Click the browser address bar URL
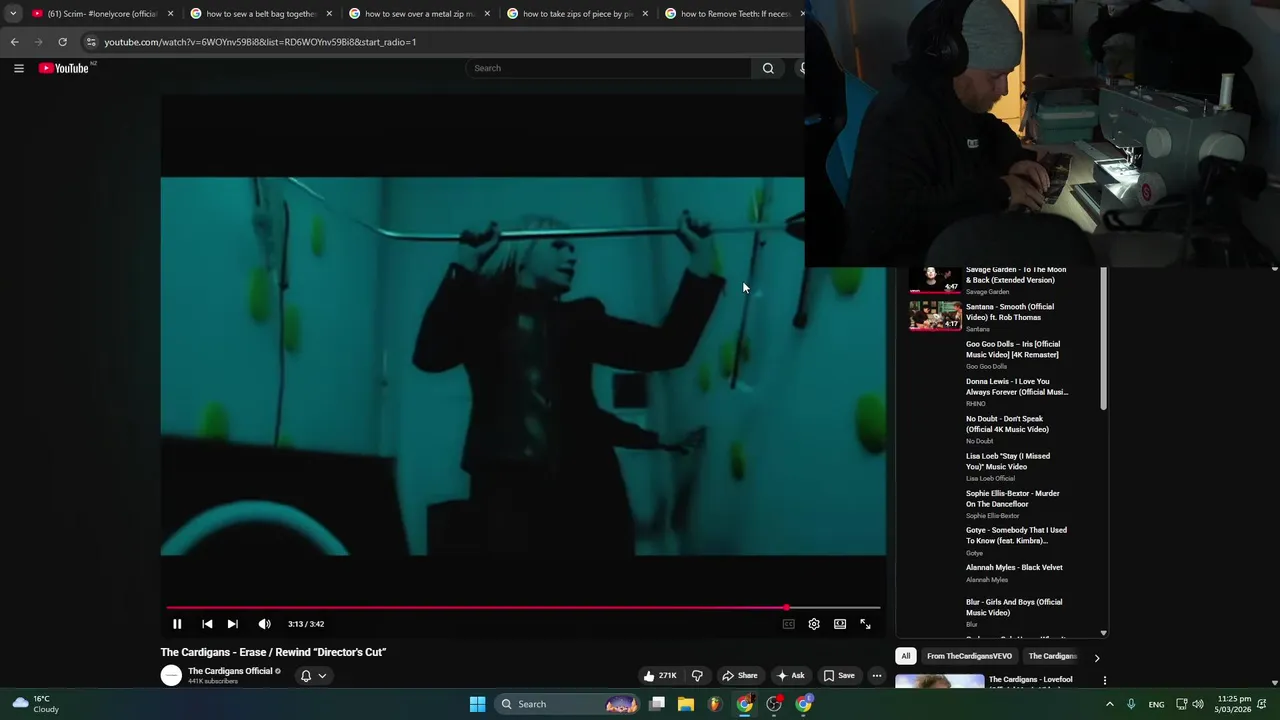The height and width of the screenshot is (720, 1280). click(260, 42)
